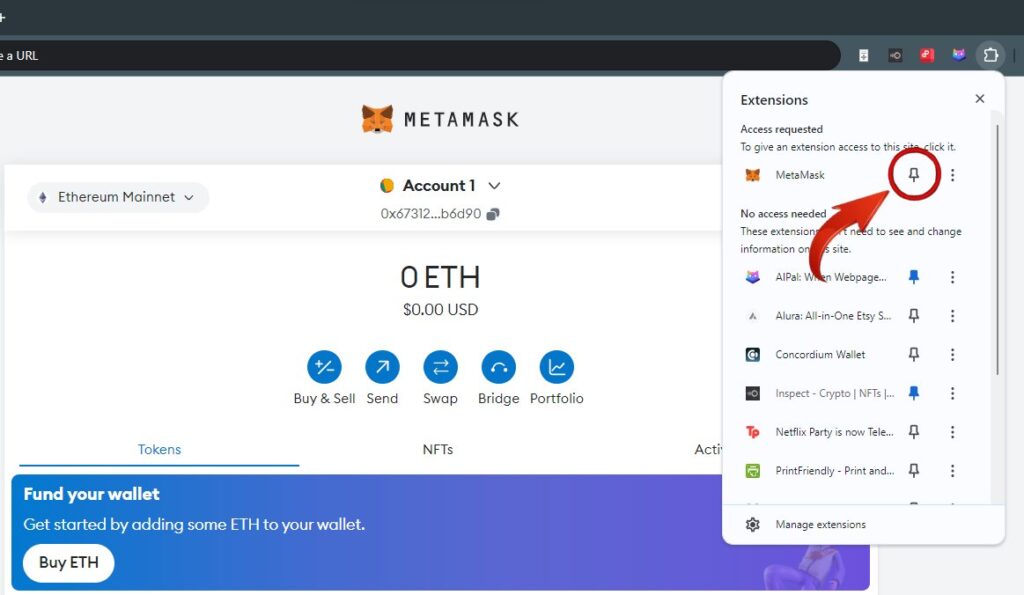Open more options for PrintFriendly extension

(952, 470)
